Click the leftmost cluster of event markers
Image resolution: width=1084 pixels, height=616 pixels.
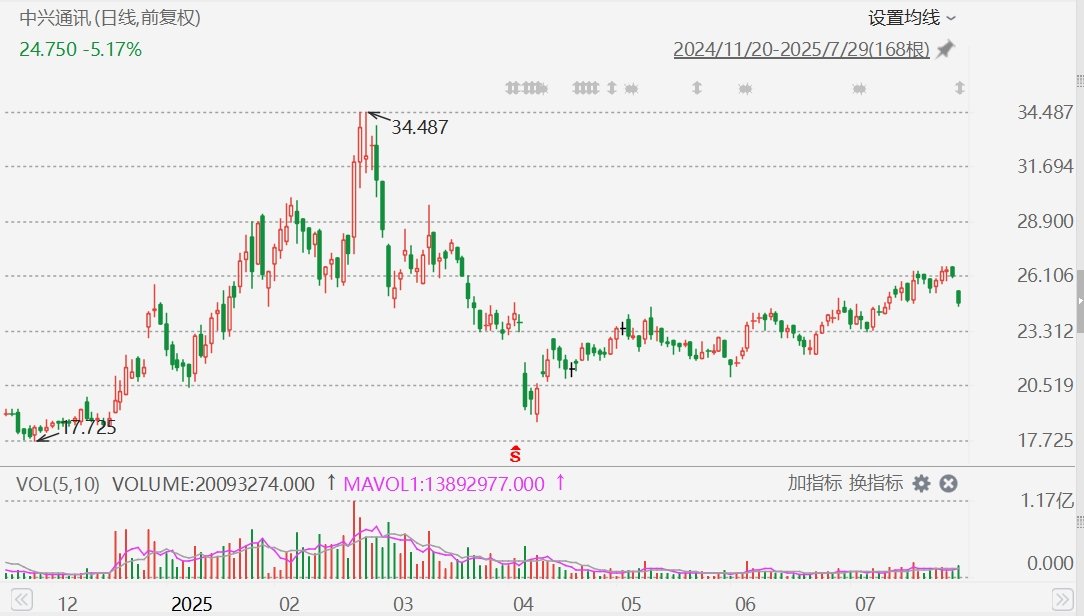527,88
